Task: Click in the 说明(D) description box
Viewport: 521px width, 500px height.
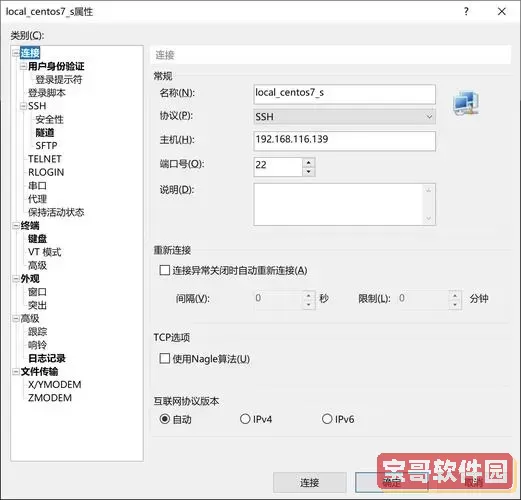Action: pyautogui.click(x=344, y=204)
